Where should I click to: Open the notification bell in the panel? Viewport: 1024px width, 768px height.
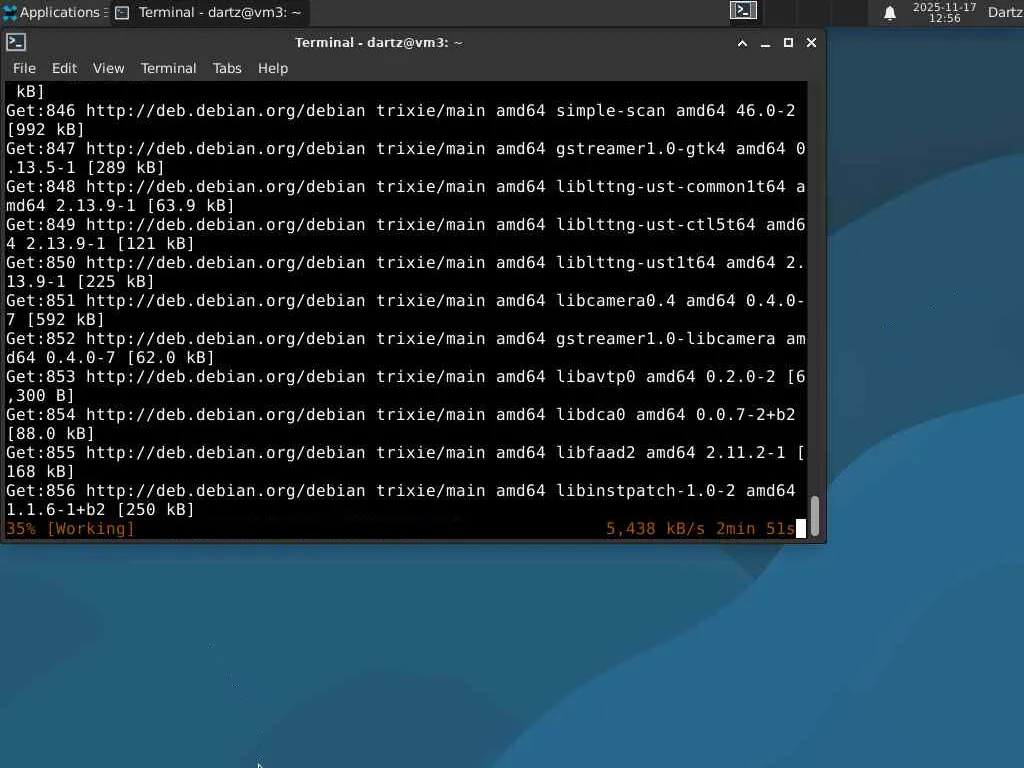(x=889, y=12)
